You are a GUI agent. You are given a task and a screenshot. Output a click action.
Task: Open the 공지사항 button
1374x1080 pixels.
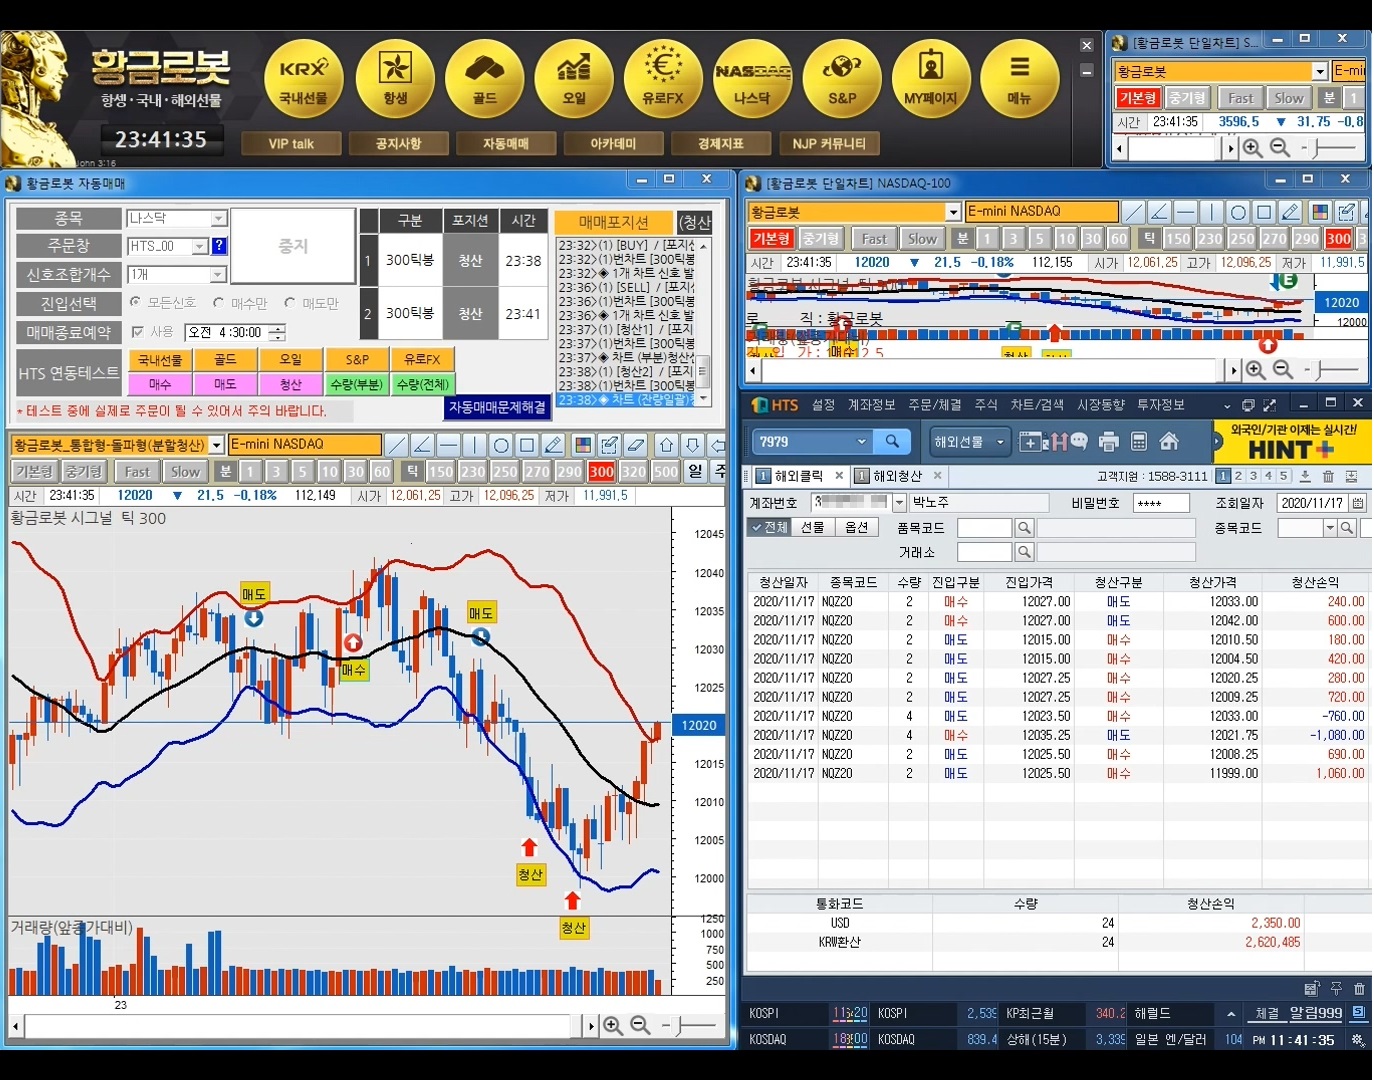[x=398, y=144]
